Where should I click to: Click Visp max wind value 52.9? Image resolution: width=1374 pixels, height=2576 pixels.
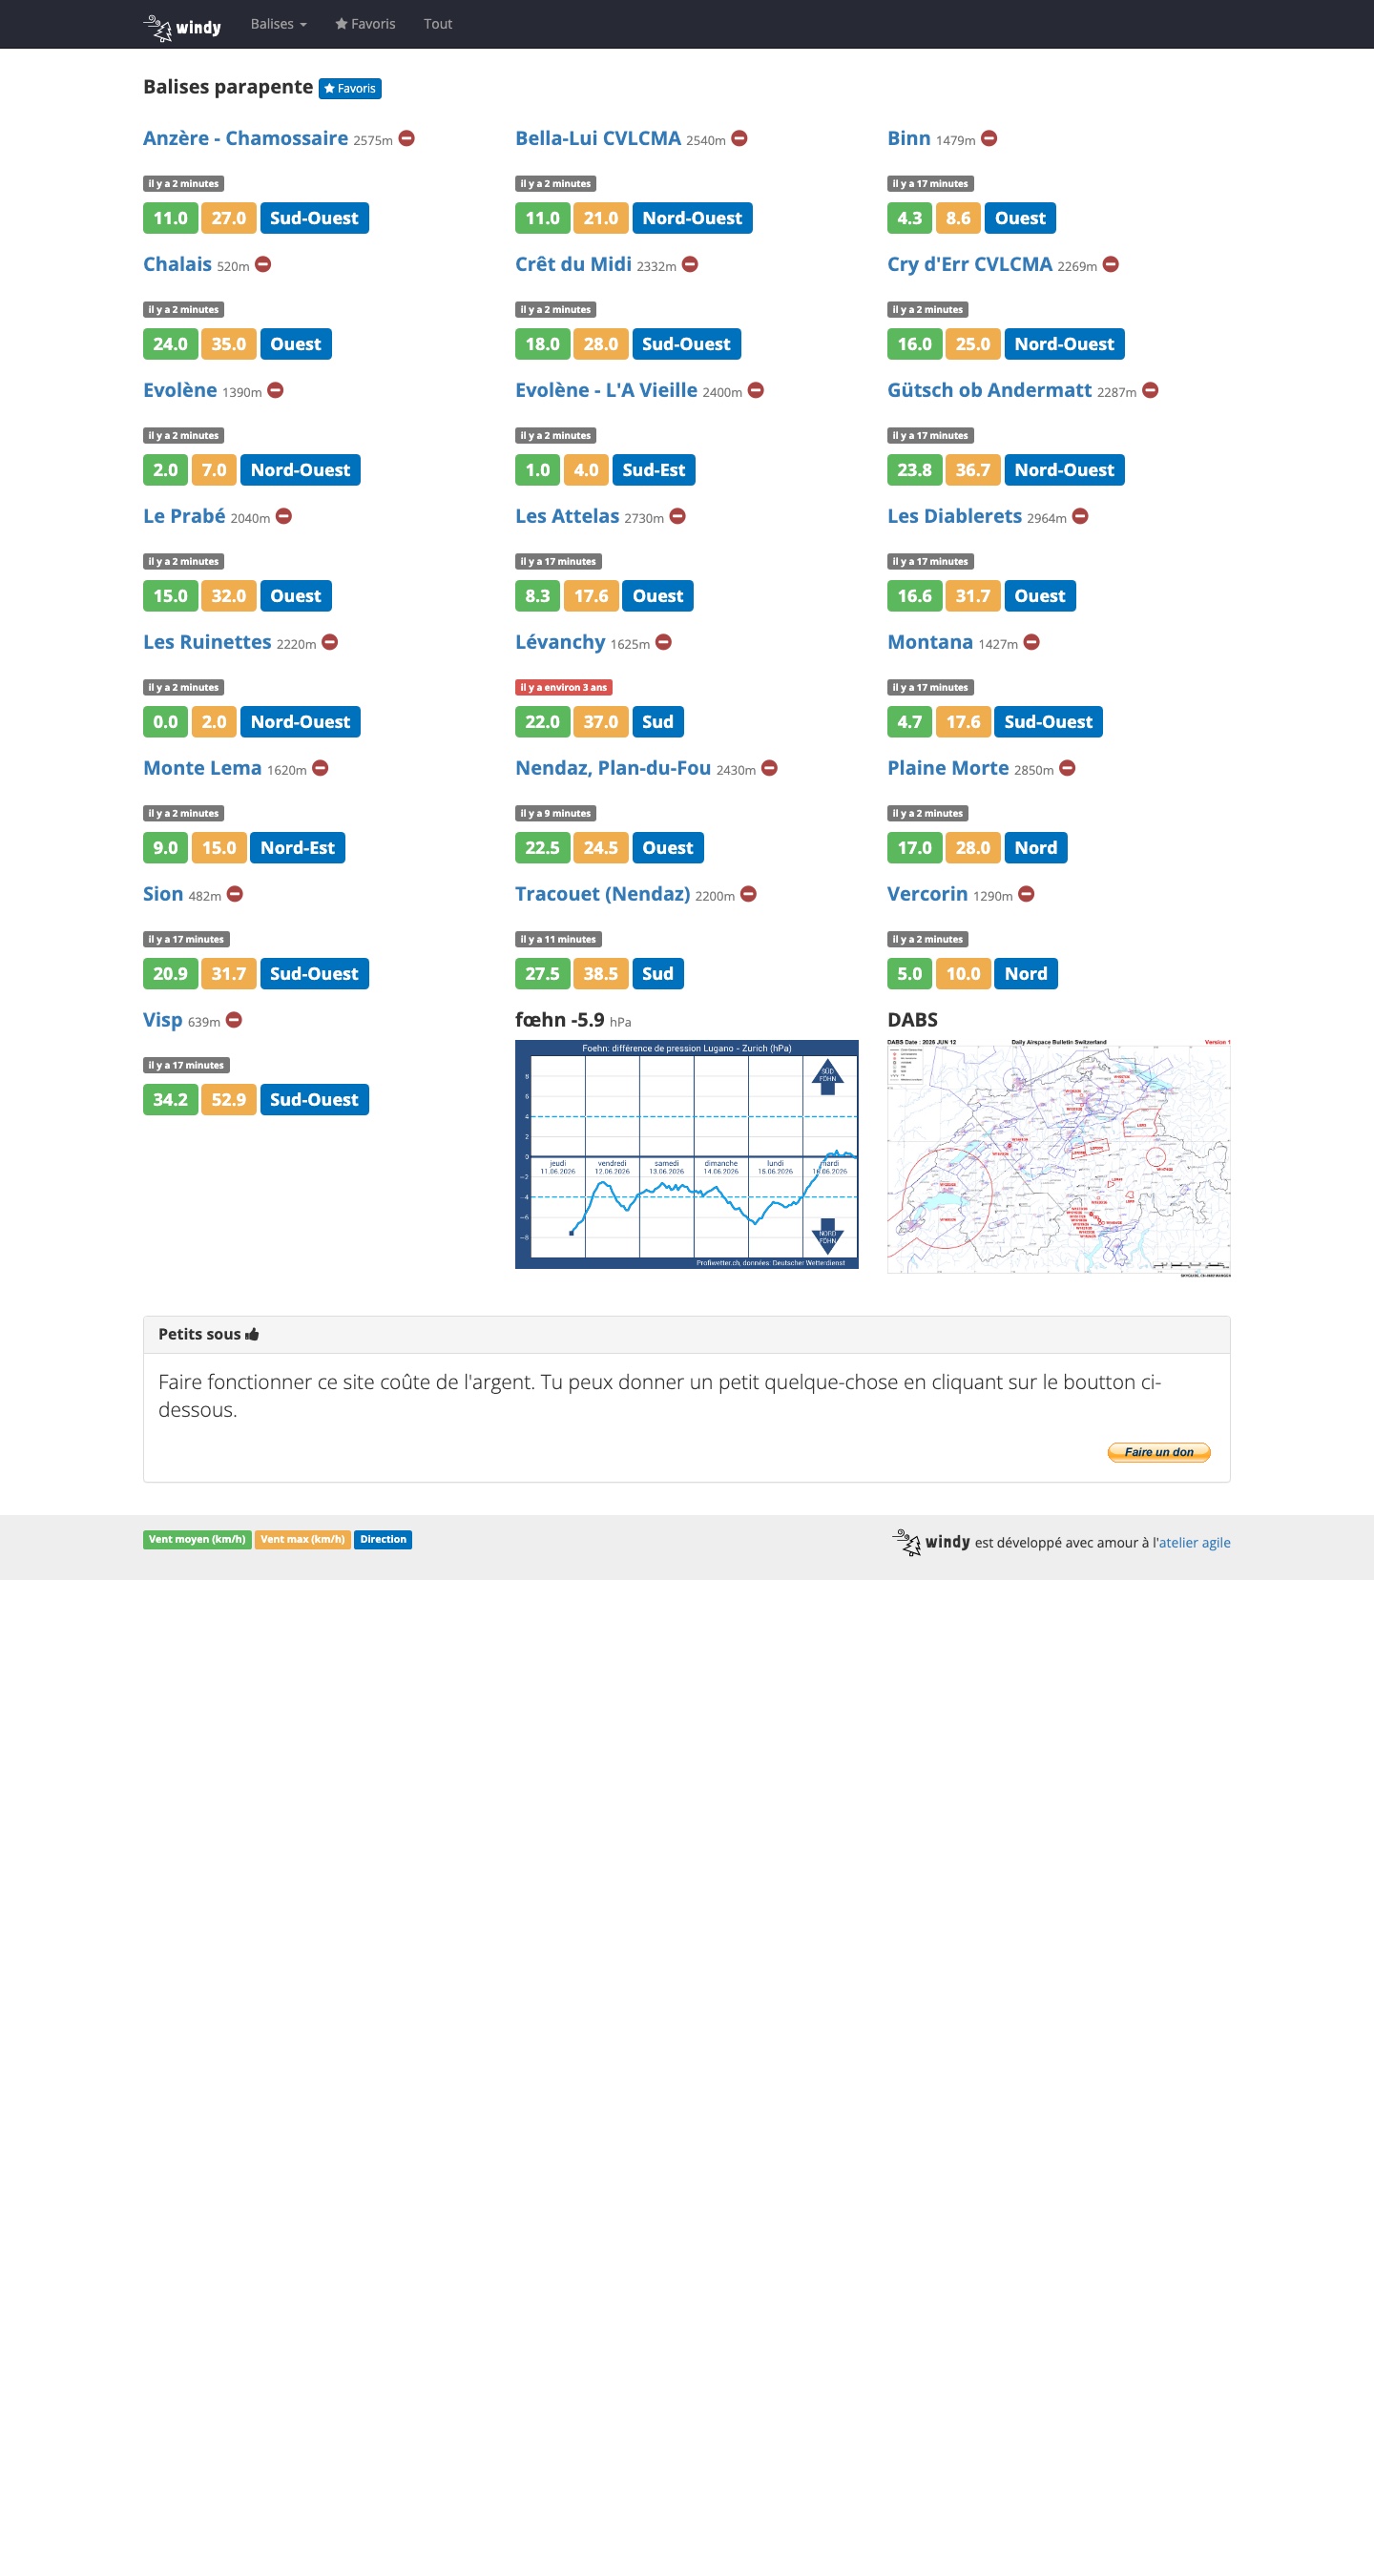tap(228, 1100)
